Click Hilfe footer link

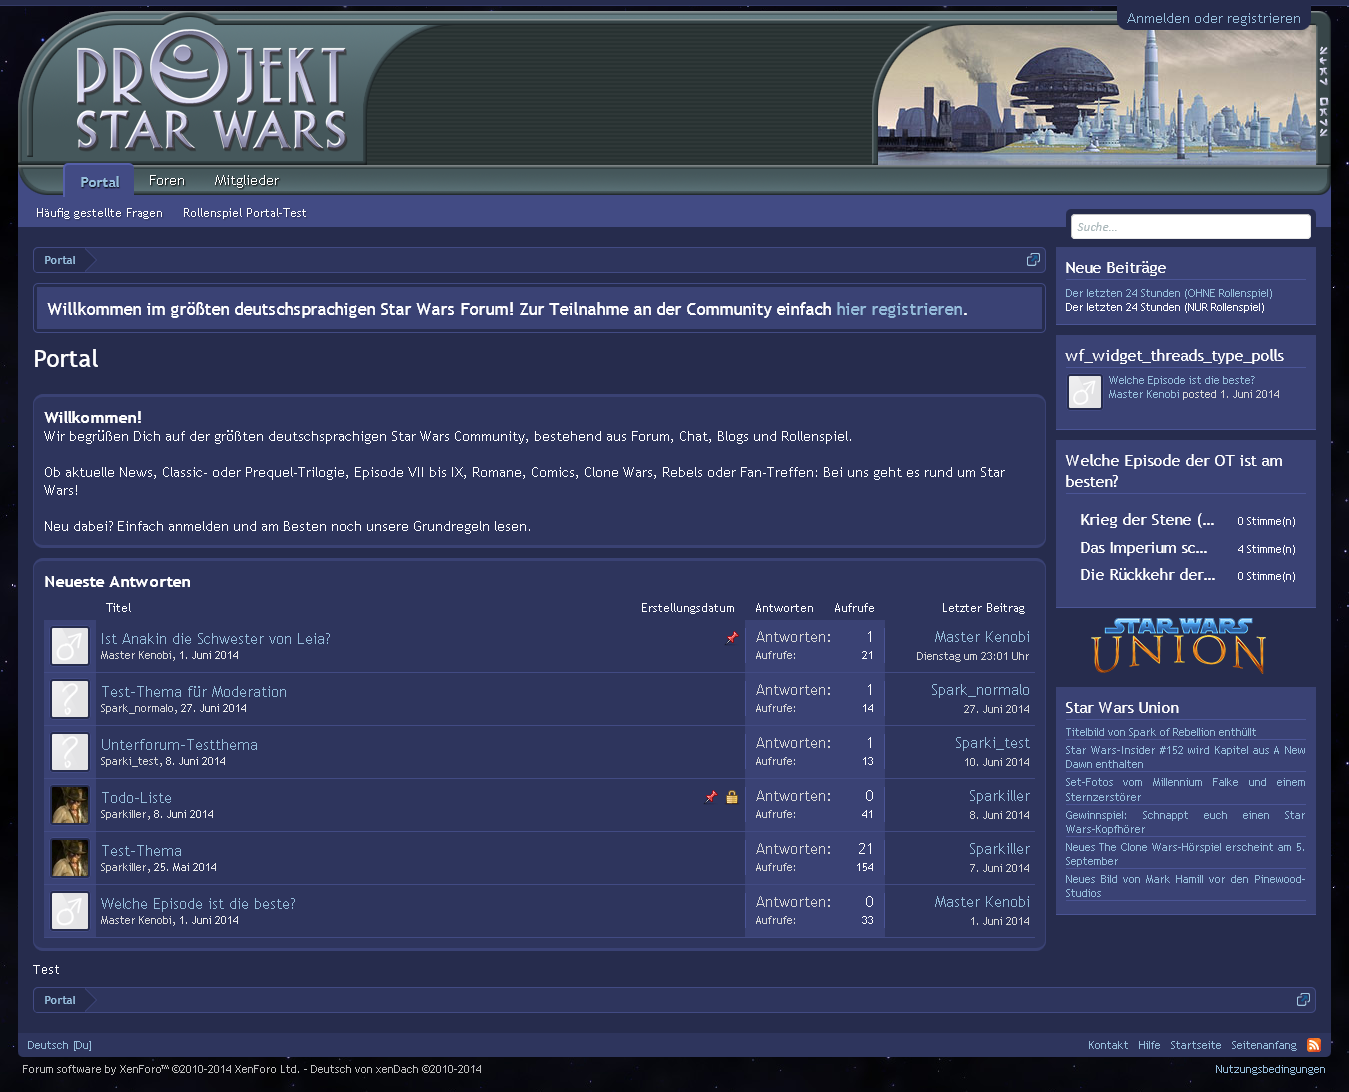click(x=1149, y=1045)
